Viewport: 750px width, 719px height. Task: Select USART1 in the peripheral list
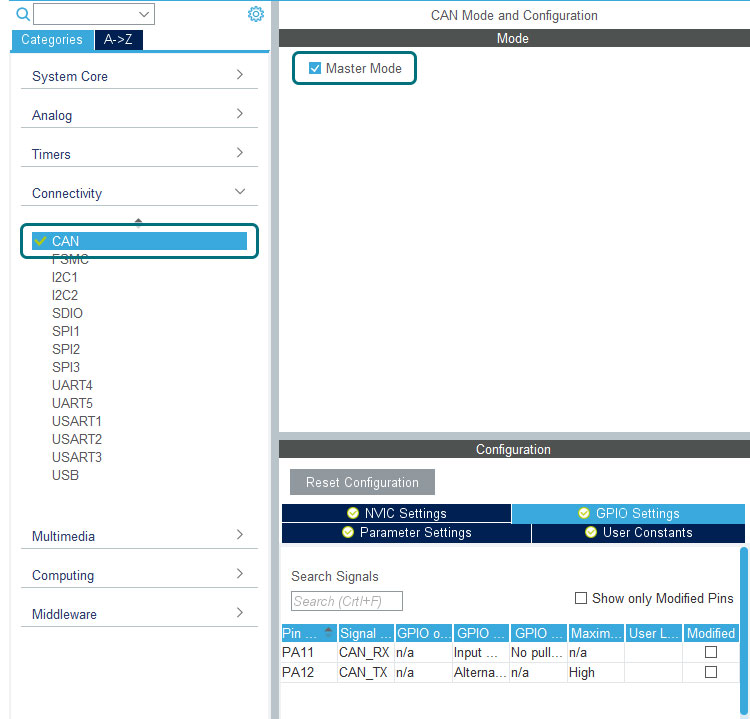coord(77,421)
